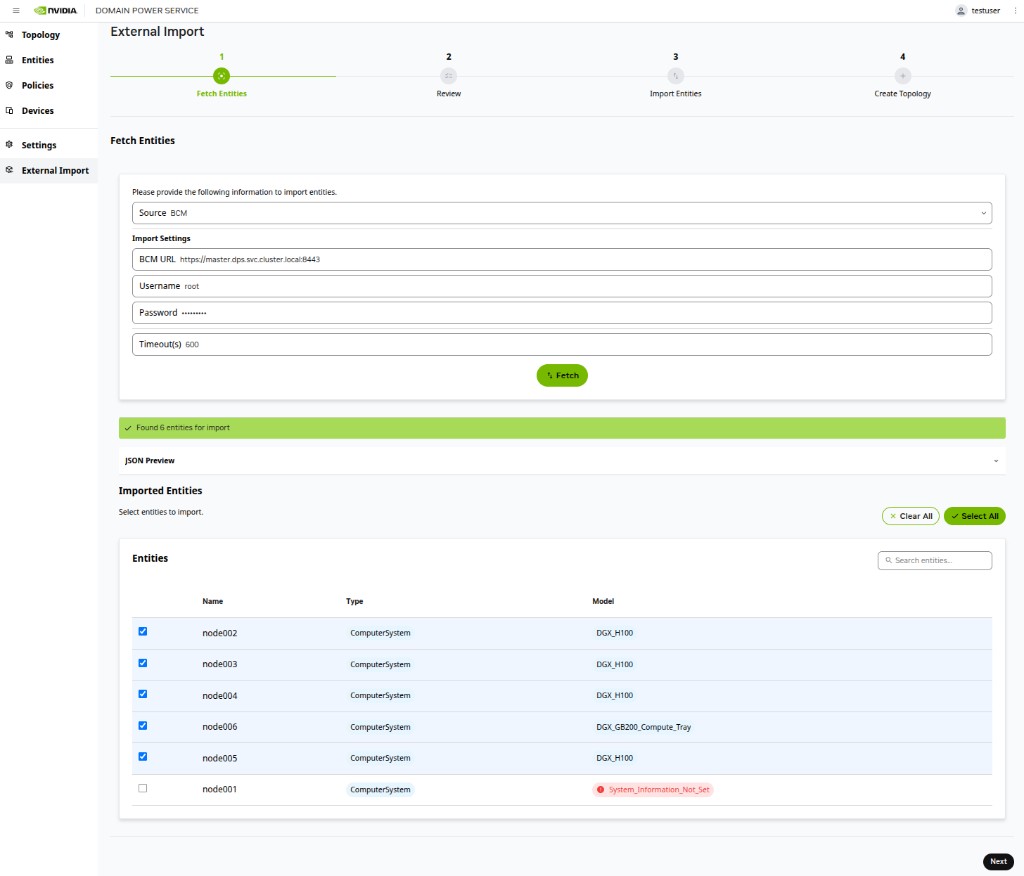Image resolution: width=1024 pixels, height=876 pixels.
Task: Click the Policies shield icon
Action: (9, 85)
